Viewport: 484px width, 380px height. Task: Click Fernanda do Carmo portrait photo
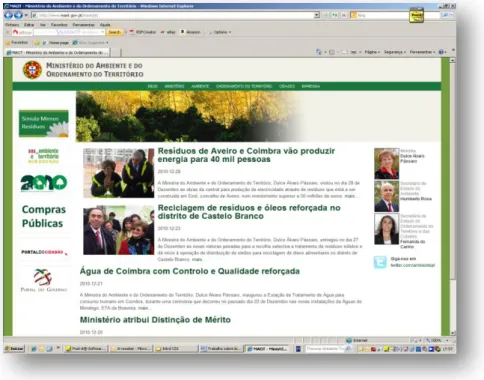tap(386, 229)
